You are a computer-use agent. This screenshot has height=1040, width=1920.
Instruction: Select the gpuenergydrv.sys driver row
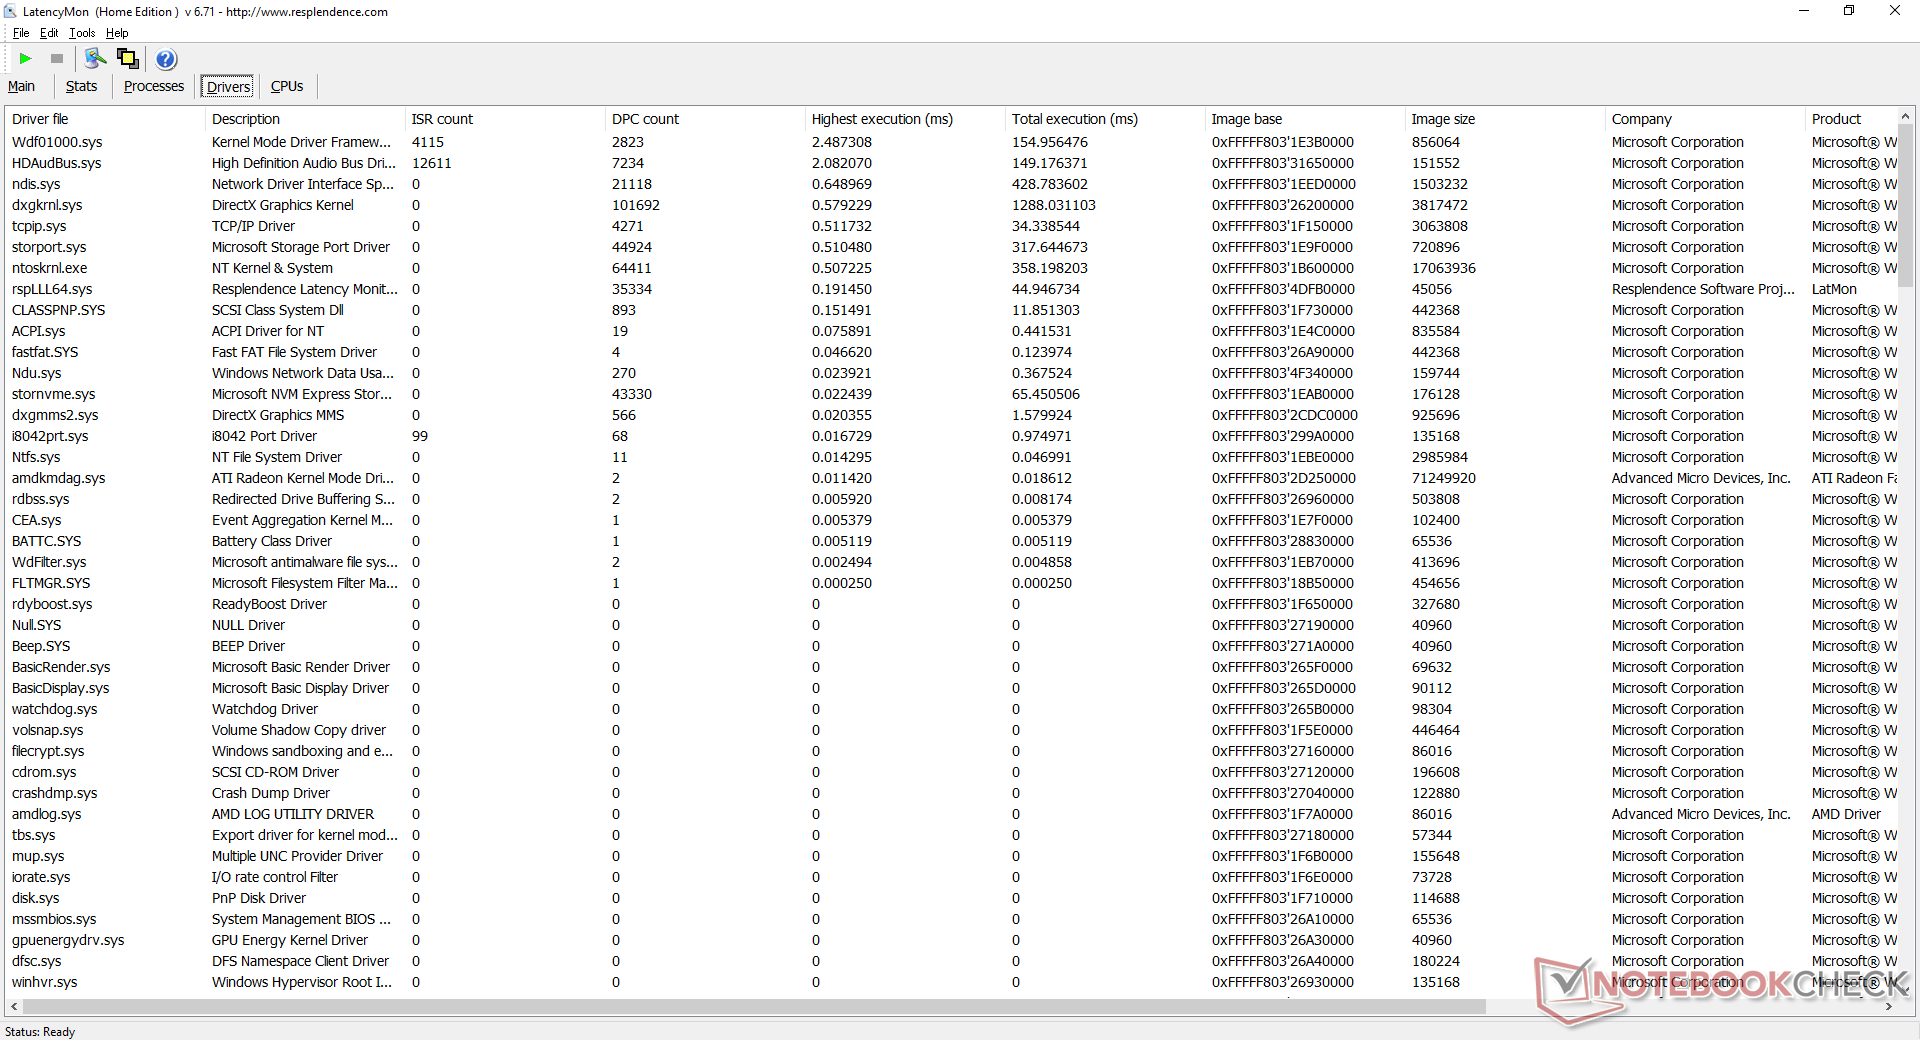[x=951, y=940]
